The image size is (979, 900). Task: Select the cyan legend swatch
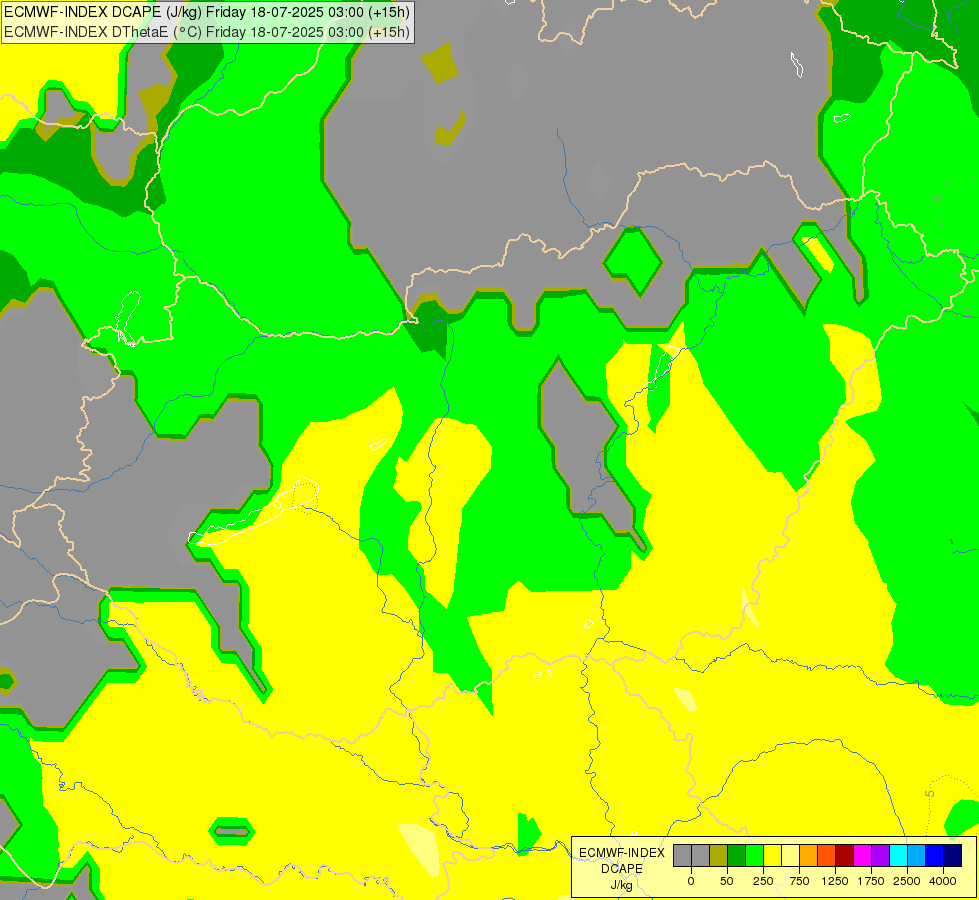click(898, 855)
